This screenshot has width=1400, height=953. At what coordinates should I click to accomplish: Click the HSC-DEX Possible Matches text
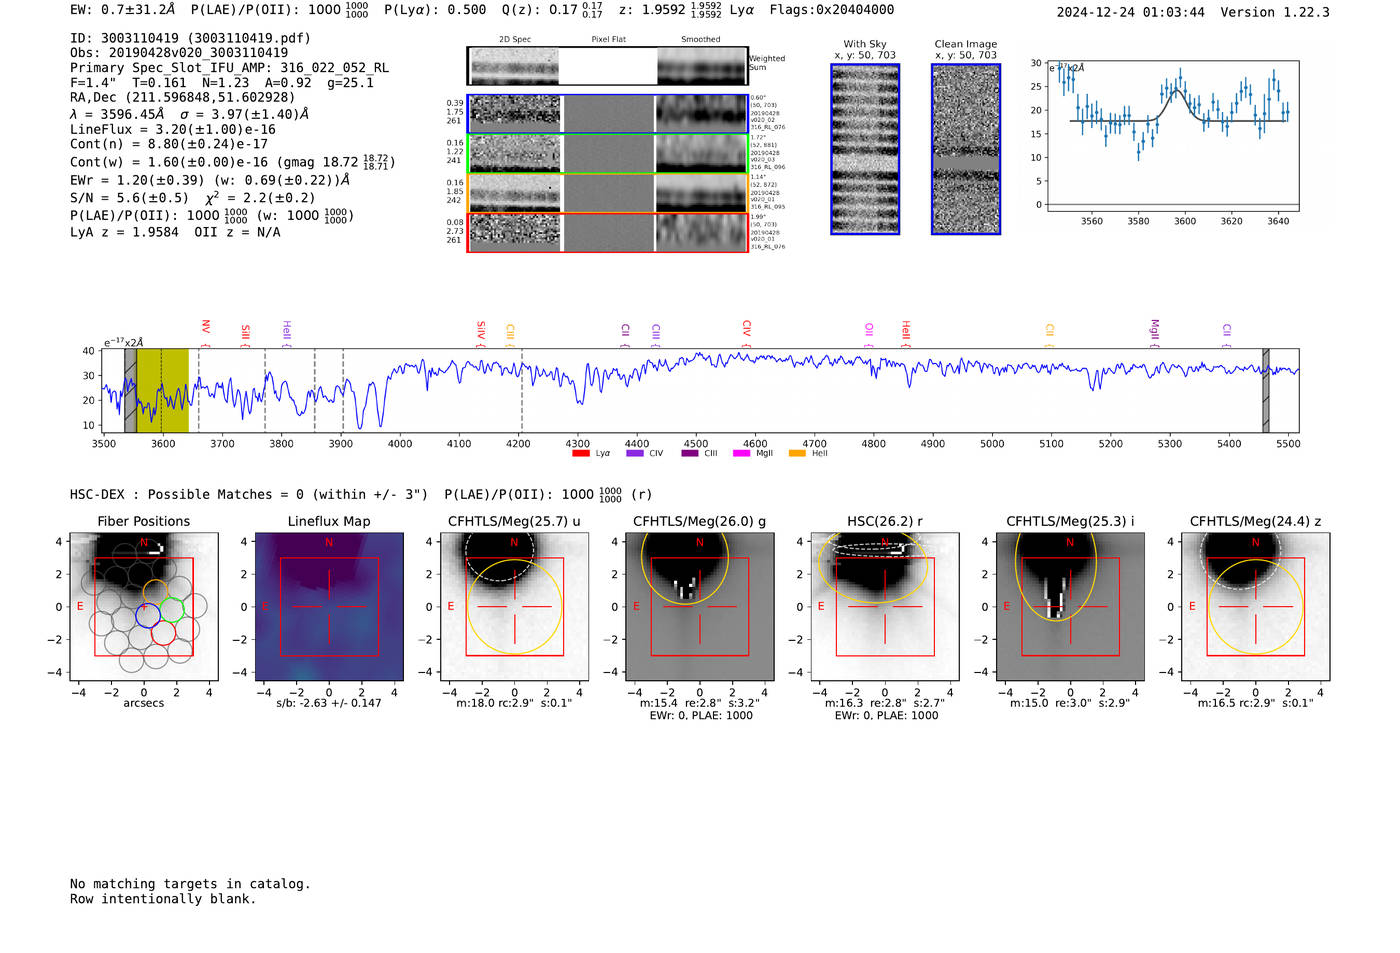(249, 494)
